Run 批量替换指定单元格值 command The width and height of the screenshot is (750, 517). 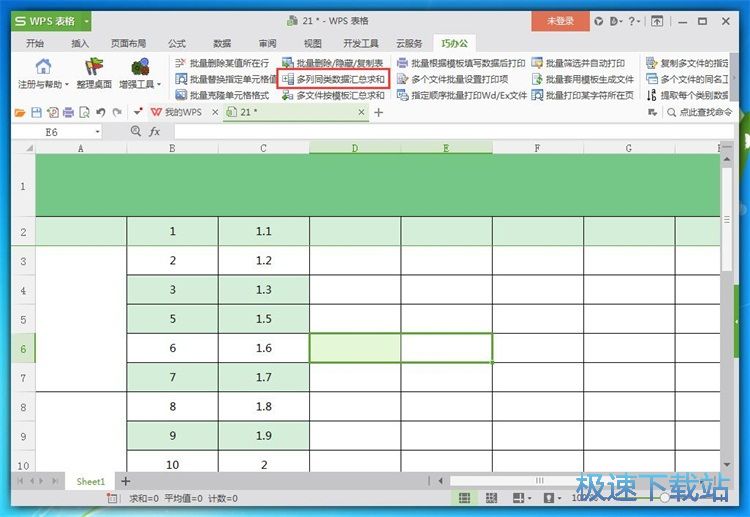pos(226,79)
